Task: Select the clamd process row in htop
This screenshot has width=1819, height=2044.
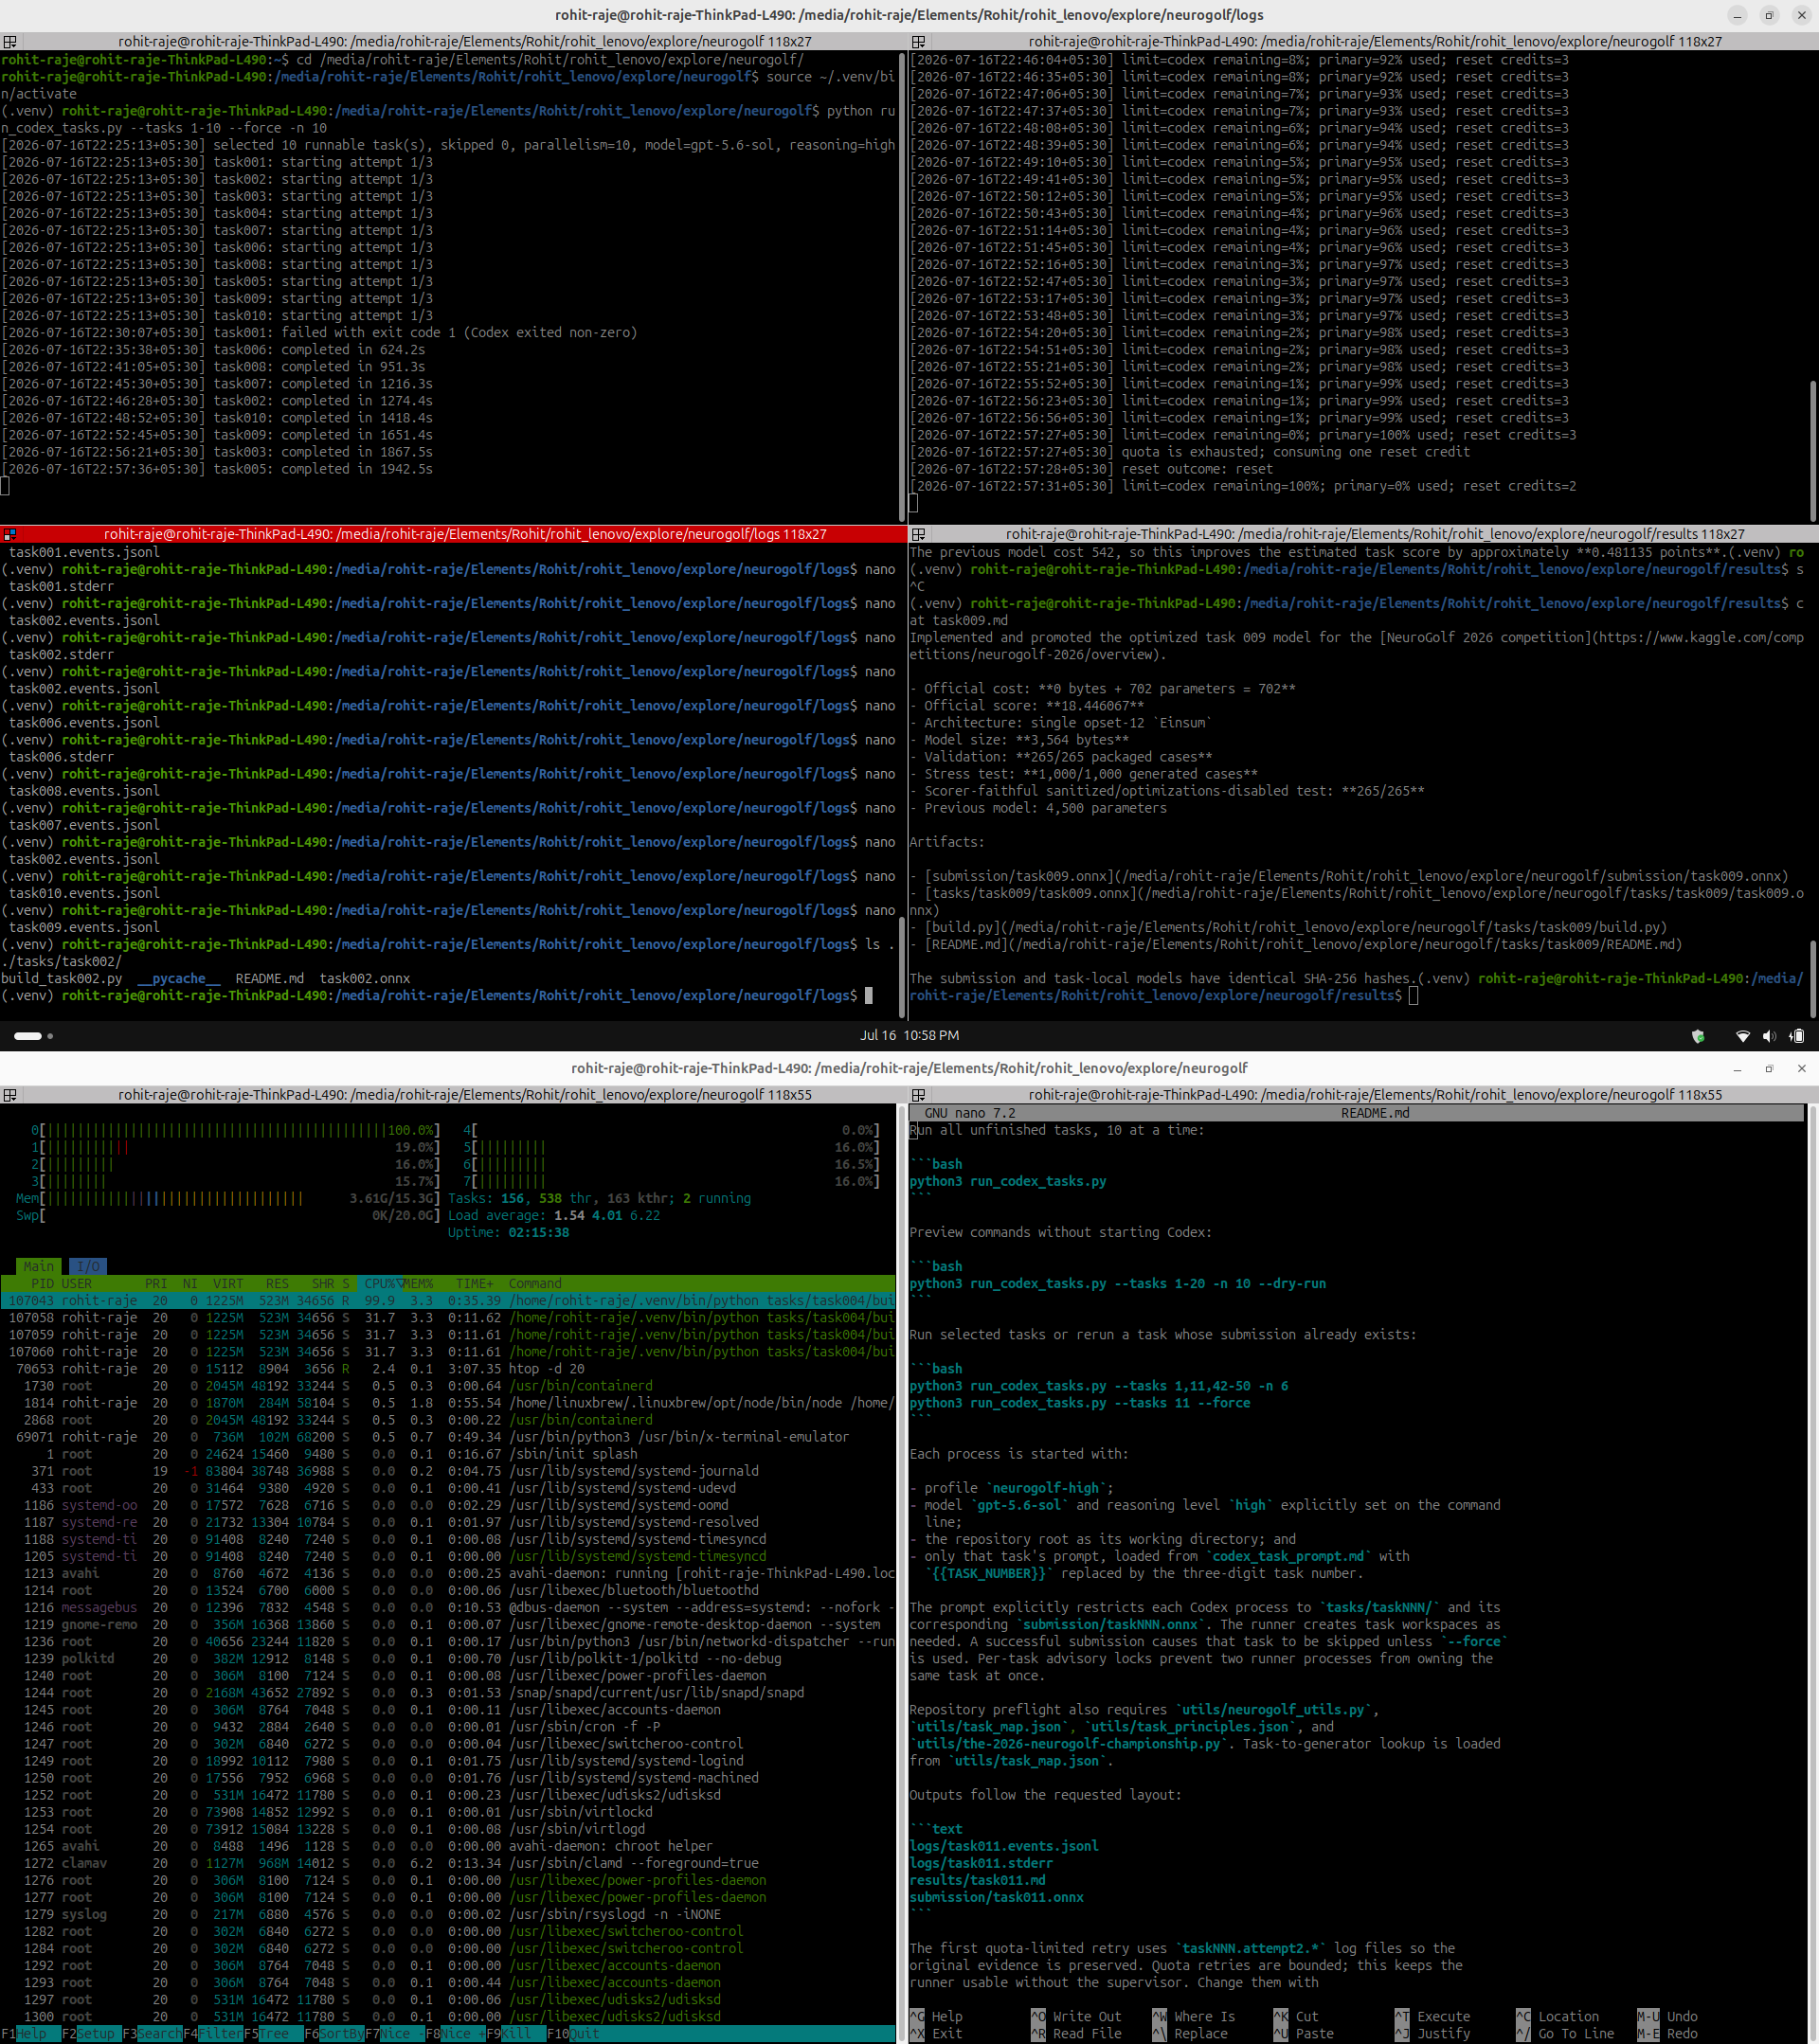Action: point(448,1864)
